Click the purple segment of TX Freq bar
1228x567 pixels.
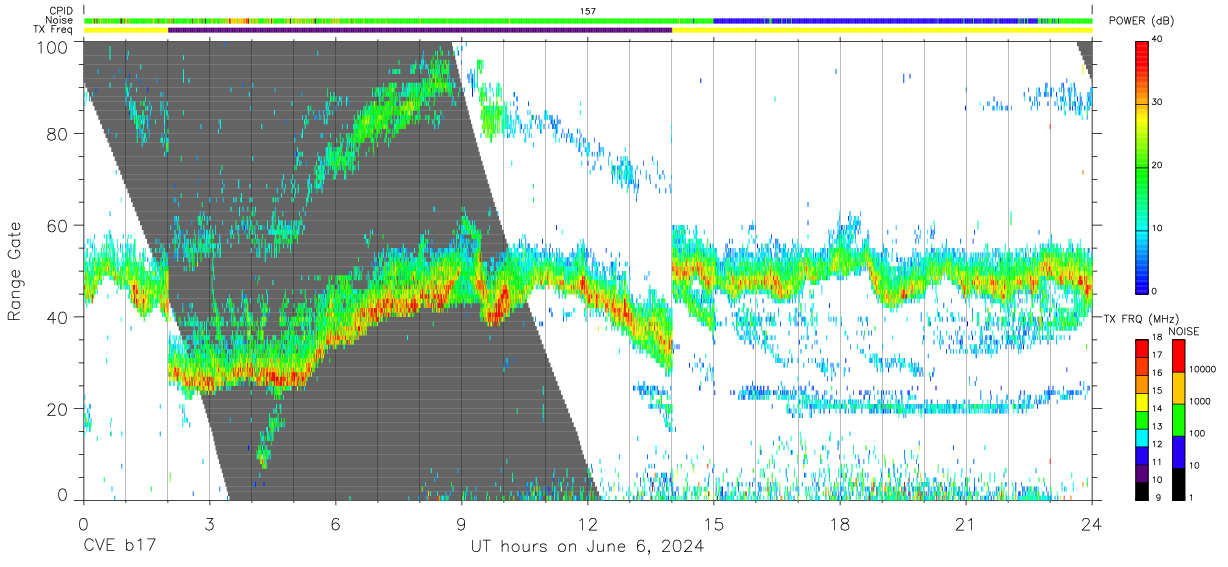(420, 30)
